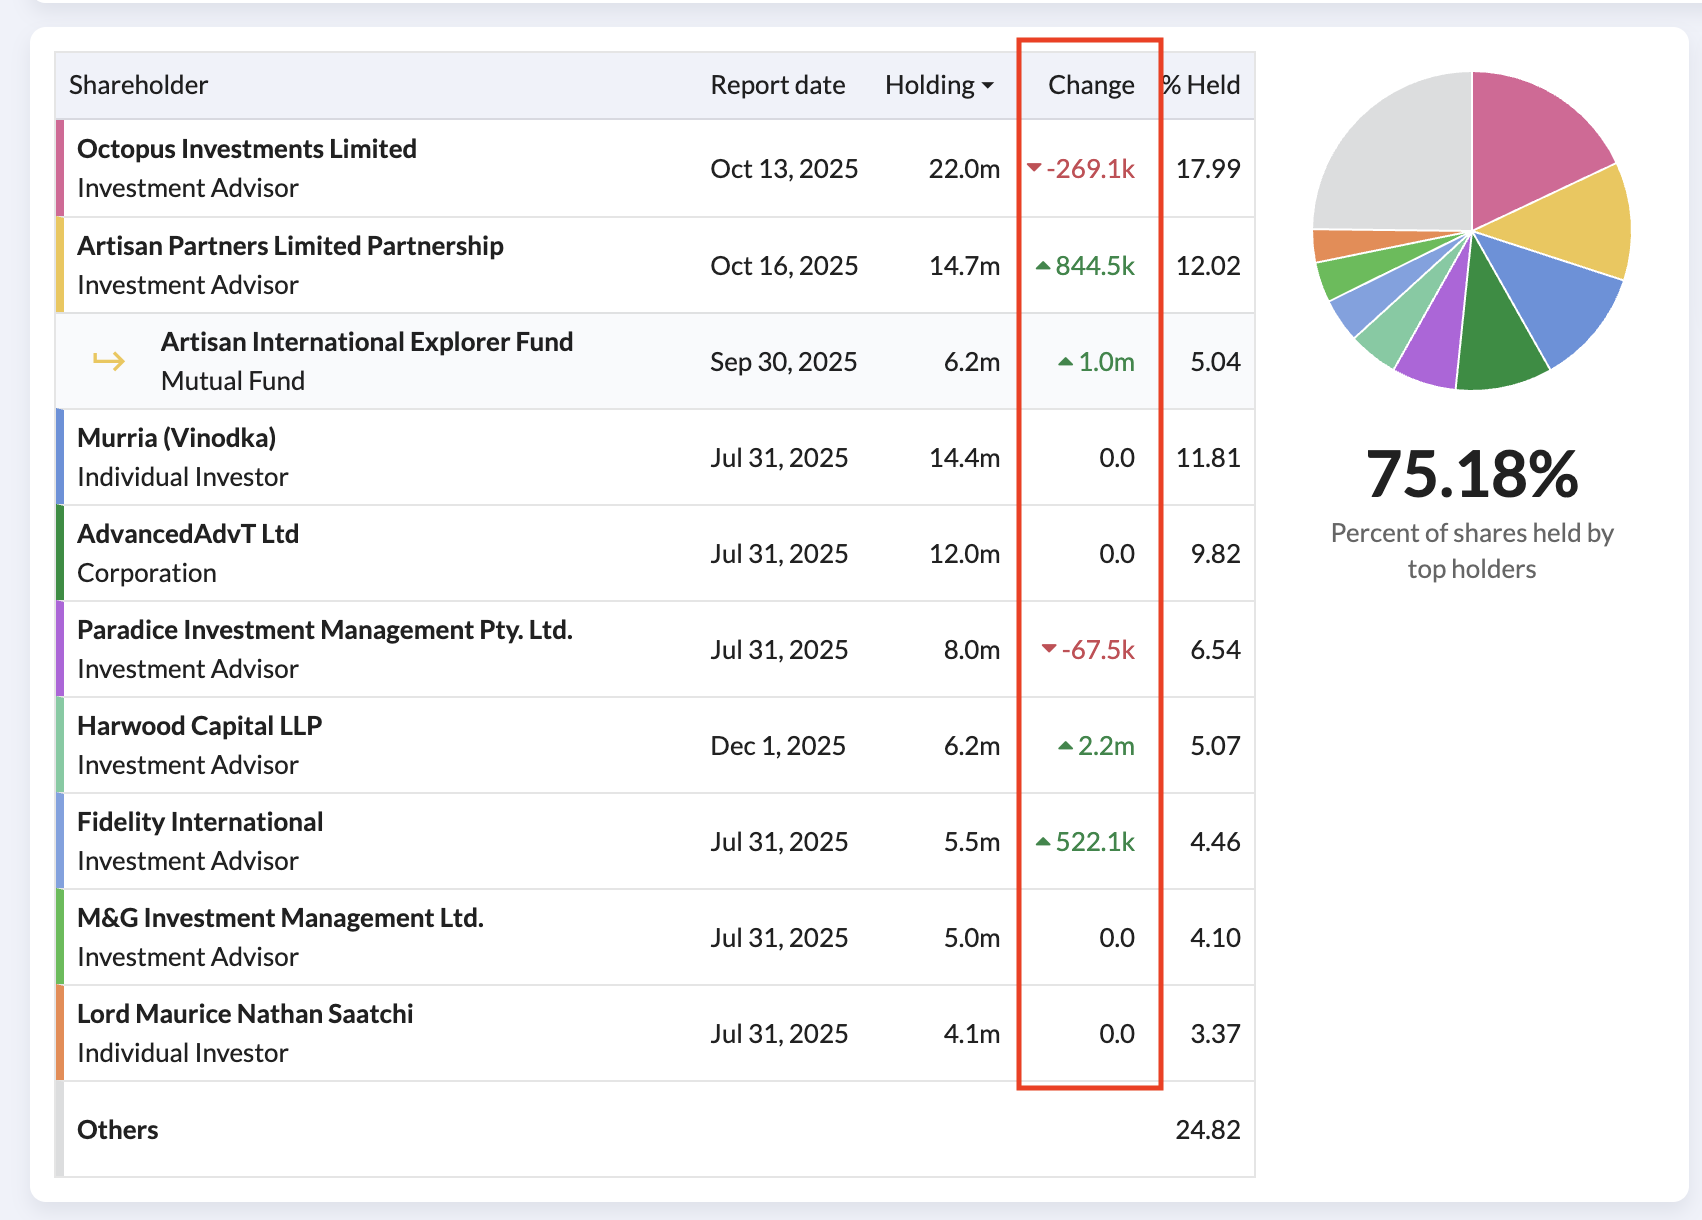1702x1220 pixels.
Task: Click the Dec 1, 2025 report date
Action: click(778, 746)
